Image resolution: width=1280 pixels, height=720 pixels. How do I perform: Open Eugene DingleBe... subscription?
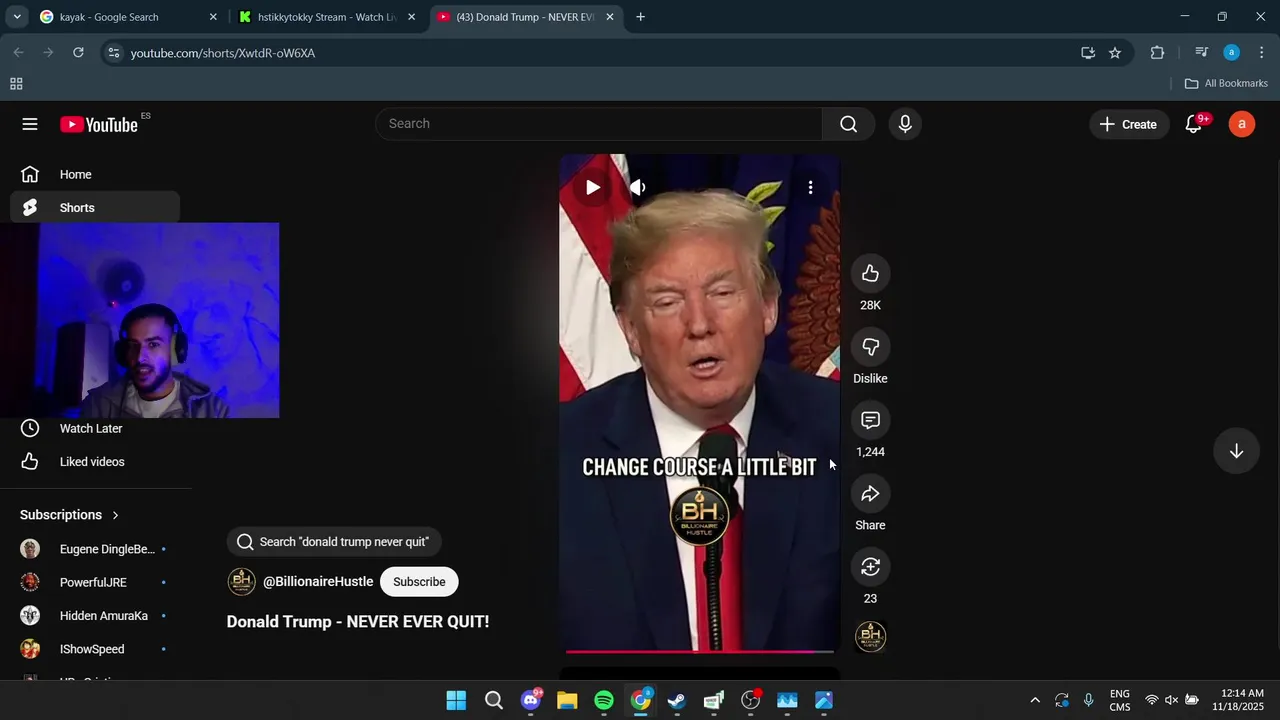pos(95,549)
